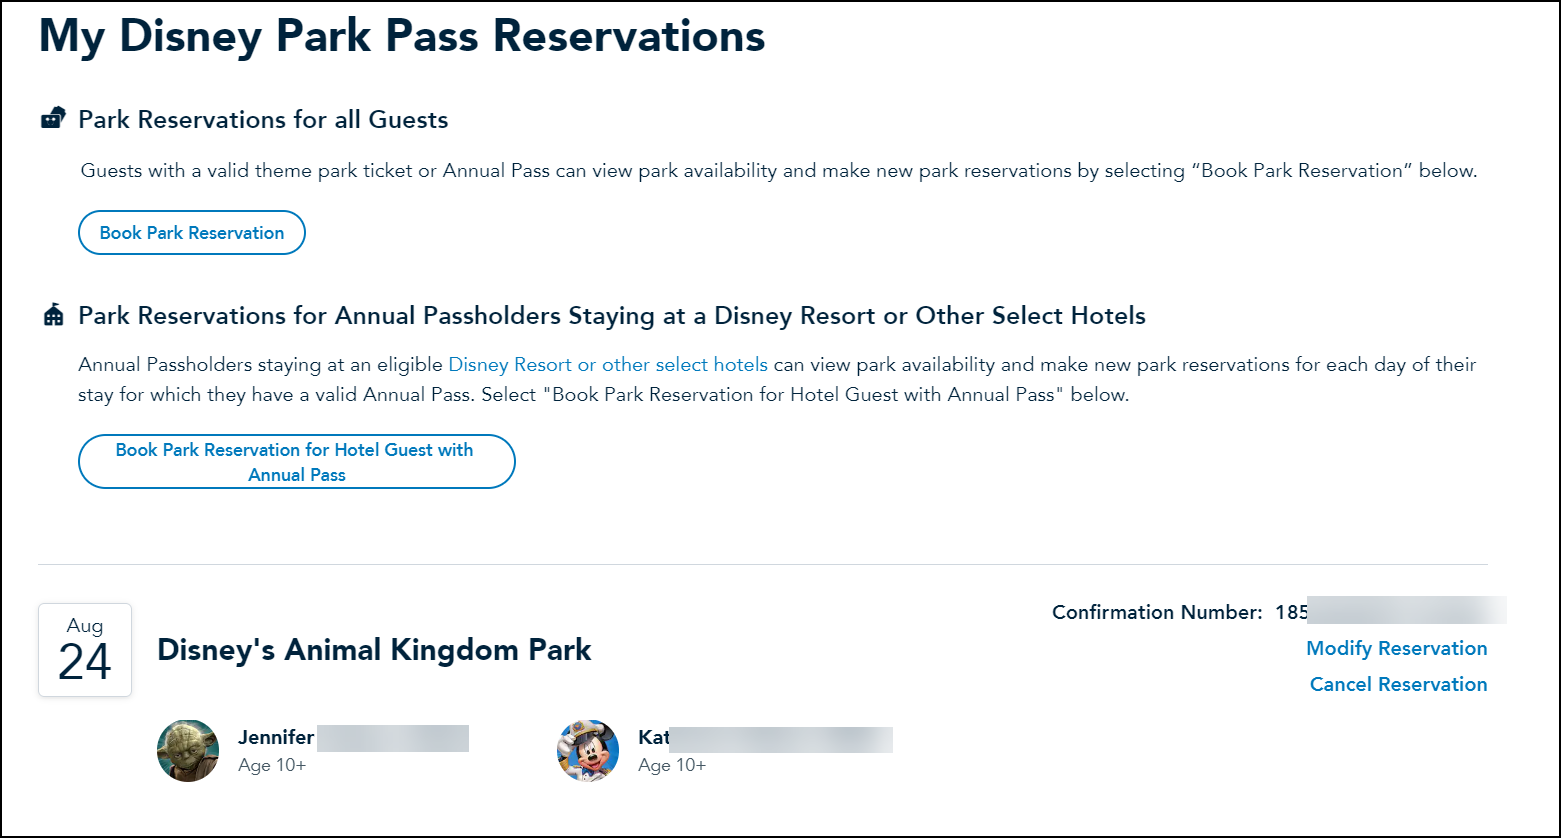Click the hotel icon beside Annual Passholders heading
Image resolution: width=1561 pixels, height=838 pixels.
(52, 314)
